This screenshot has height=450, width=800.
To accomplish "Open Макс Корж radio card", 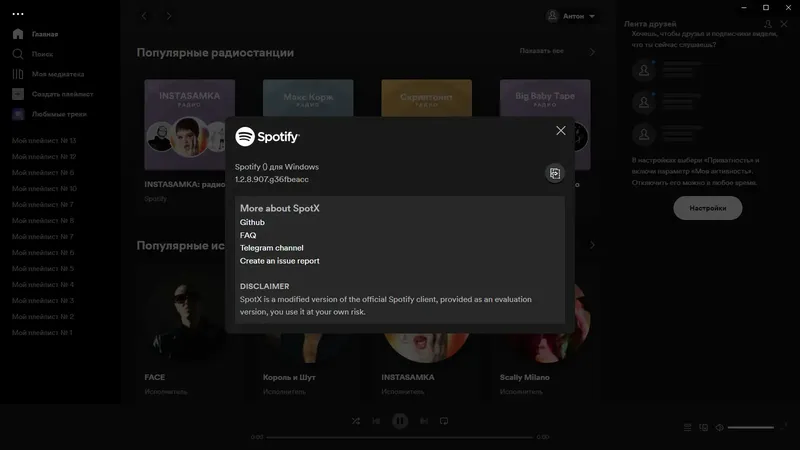I will (308, 97).
